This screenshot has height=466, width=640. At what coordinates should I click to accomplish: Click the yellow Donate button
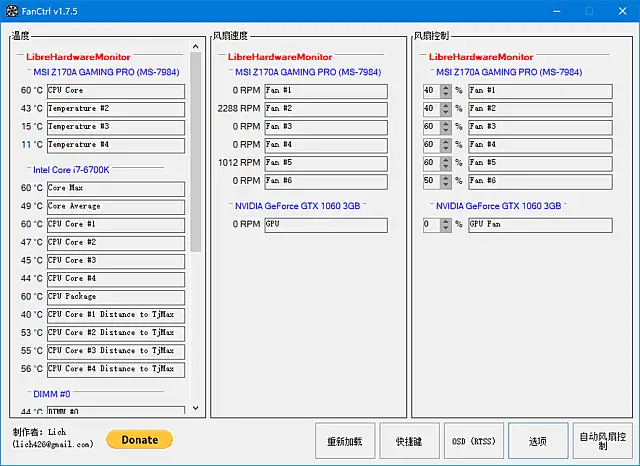tap(139, 439)
